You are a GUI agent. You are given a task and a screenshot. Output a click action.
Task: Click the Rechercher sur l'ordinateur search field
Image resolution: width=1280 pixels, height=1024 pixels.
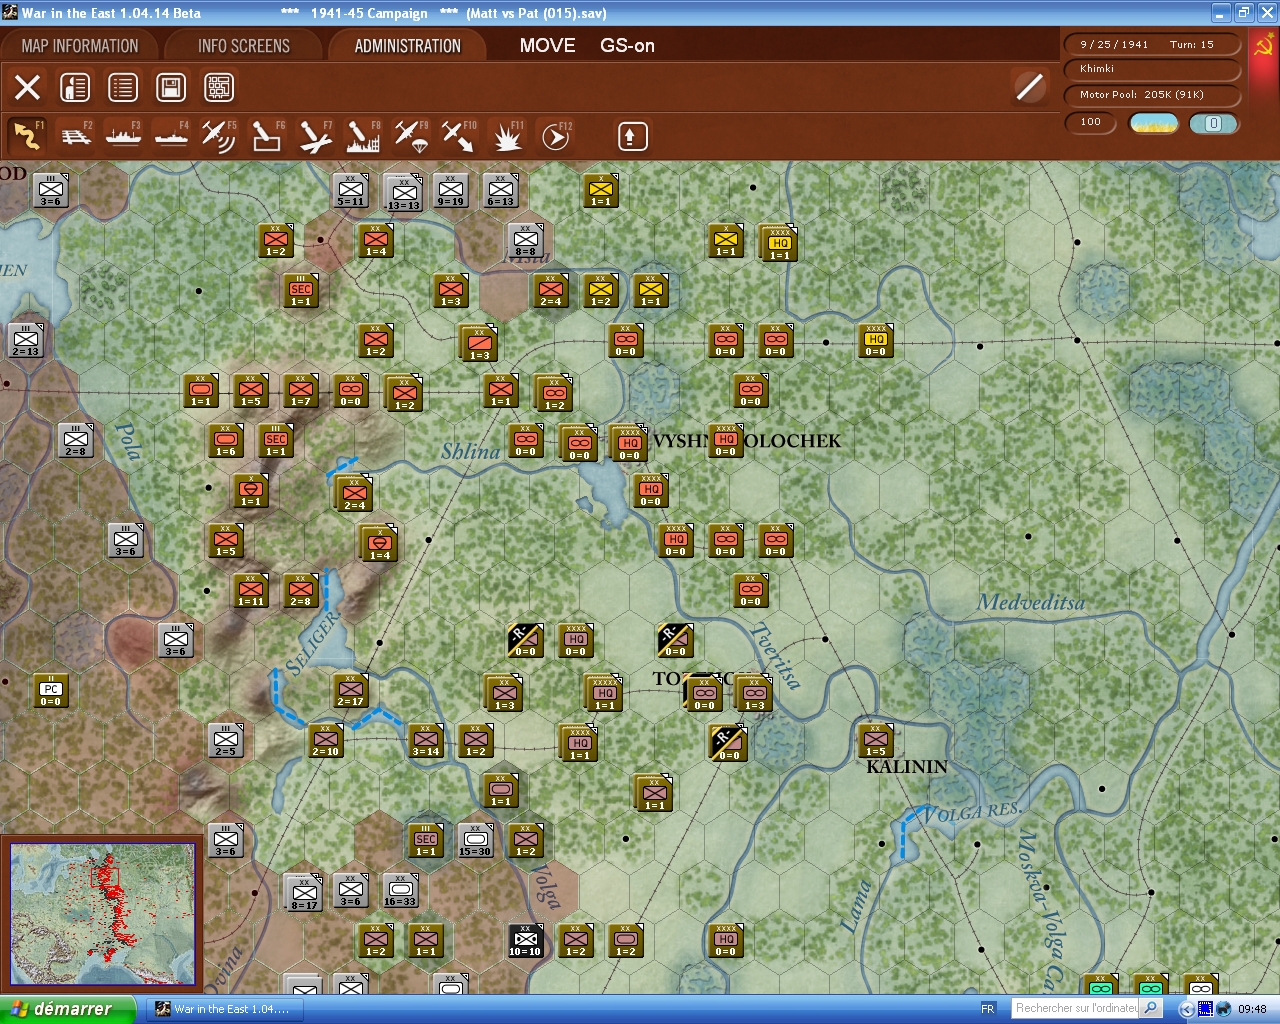tap(1075, 1008)
